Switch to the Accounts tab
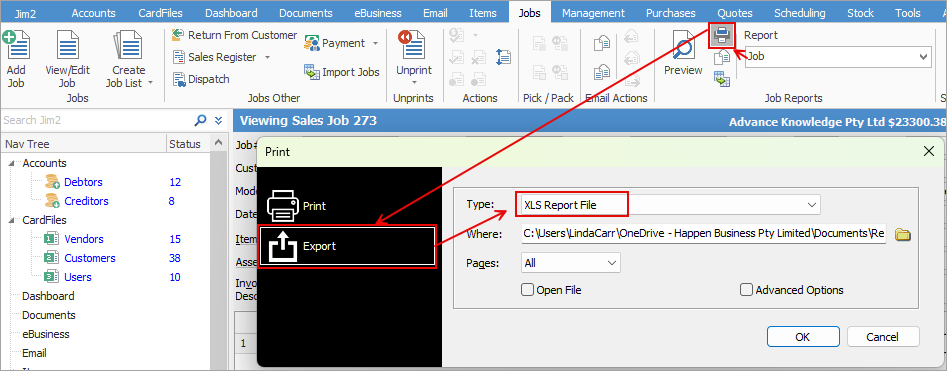Screen dimensions: 947x371 click(x=94, y=13)
